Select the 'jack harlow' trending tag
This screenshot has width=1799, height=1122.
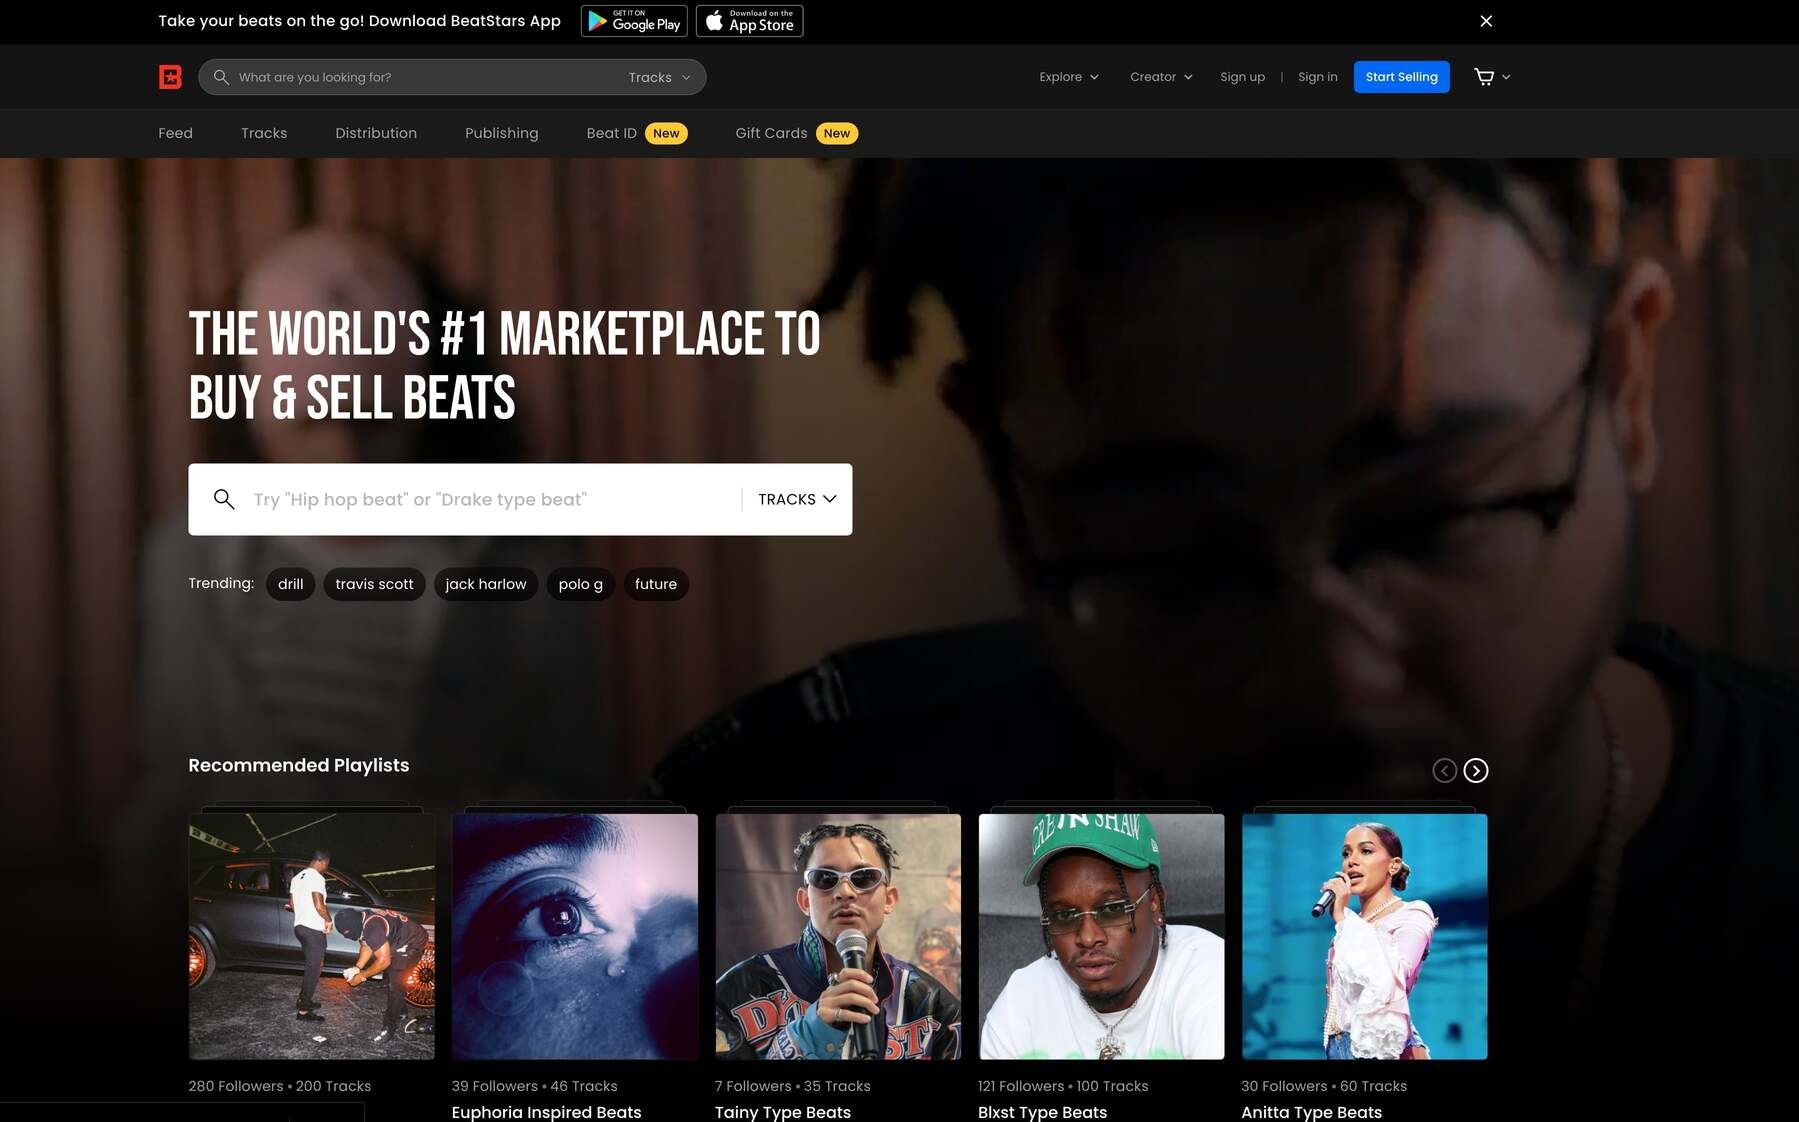[x=485, y=584]
